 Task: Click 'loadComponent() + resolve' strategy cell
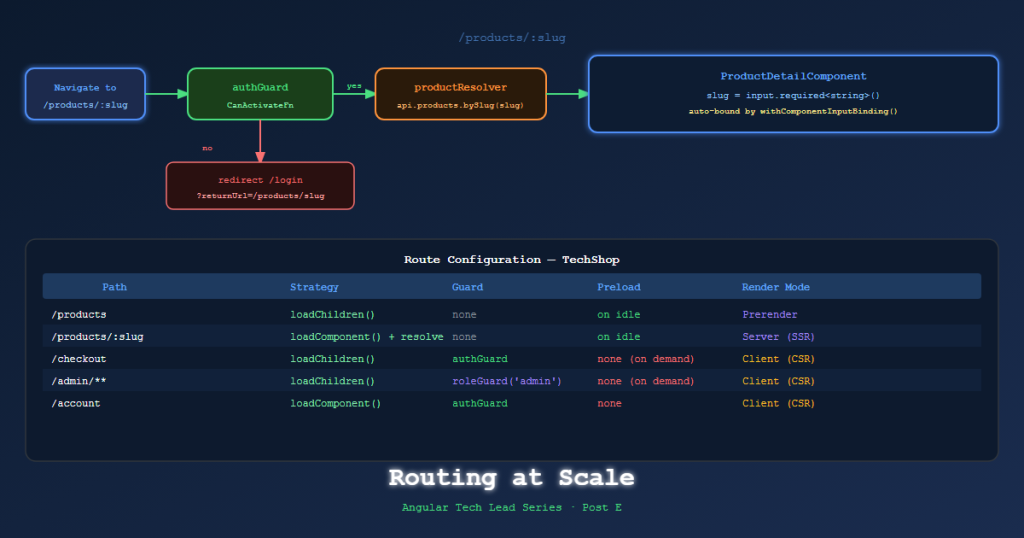366,337
